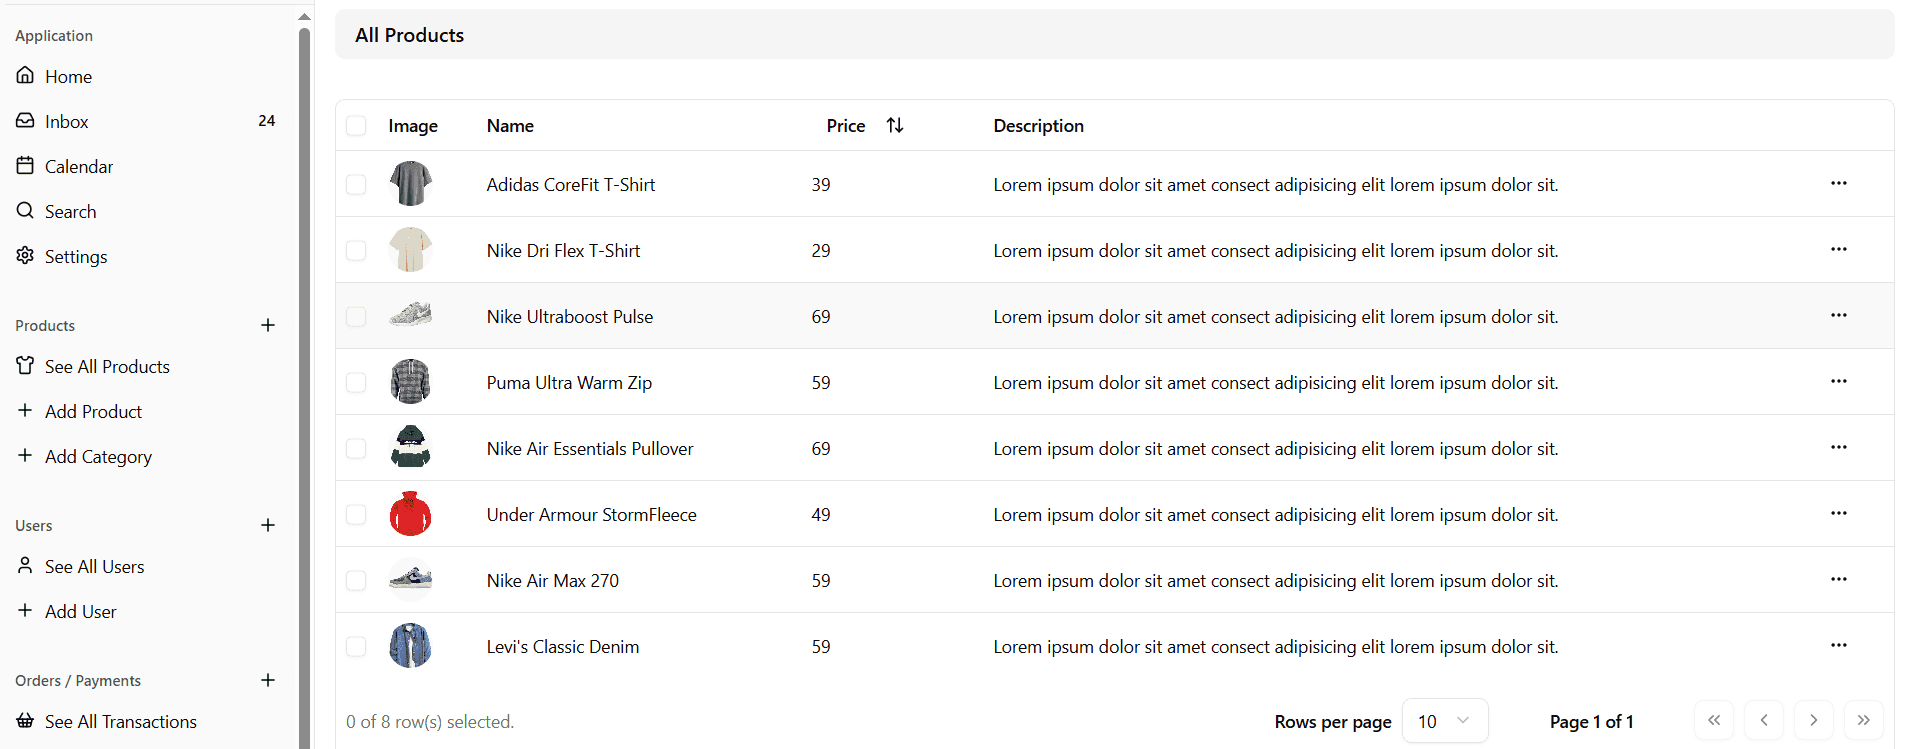Click the Add Product link
Image resolution: width=1915 pixels, height=749 pixels.
tap(93, 411)
